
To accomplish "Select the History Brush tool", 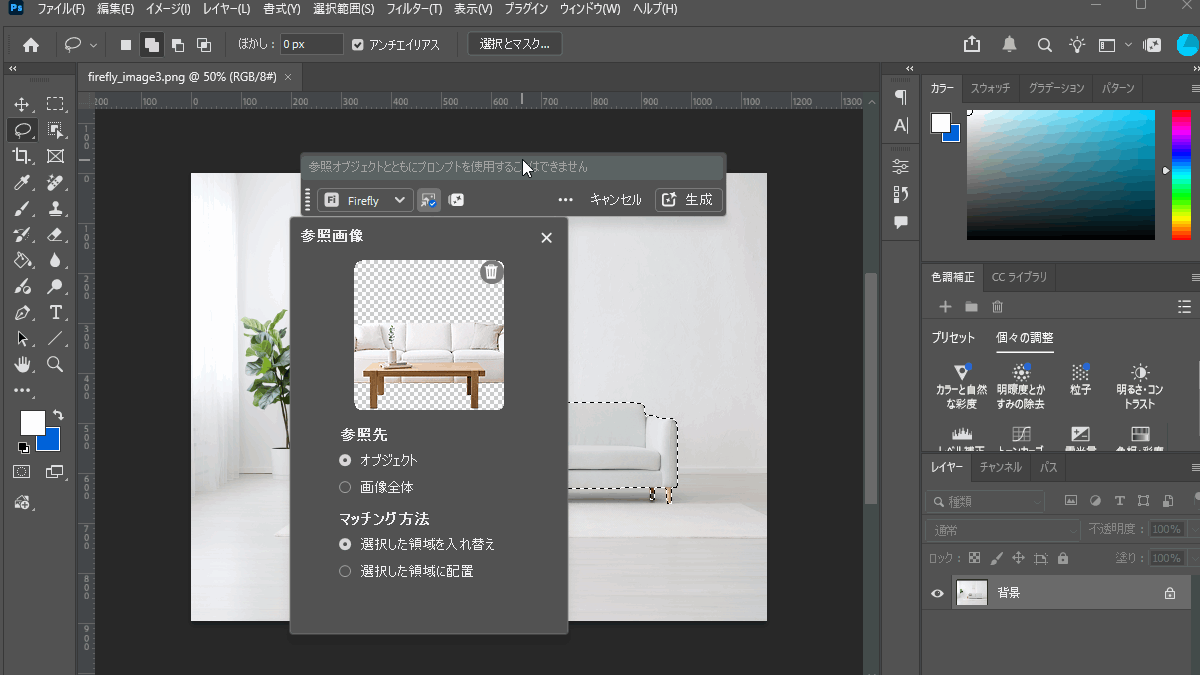I will click(22, 234).
